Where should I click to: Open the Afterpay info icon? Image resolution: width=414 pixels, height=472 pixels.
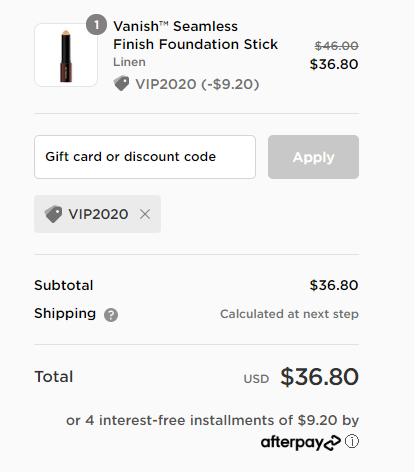point(352,441)
